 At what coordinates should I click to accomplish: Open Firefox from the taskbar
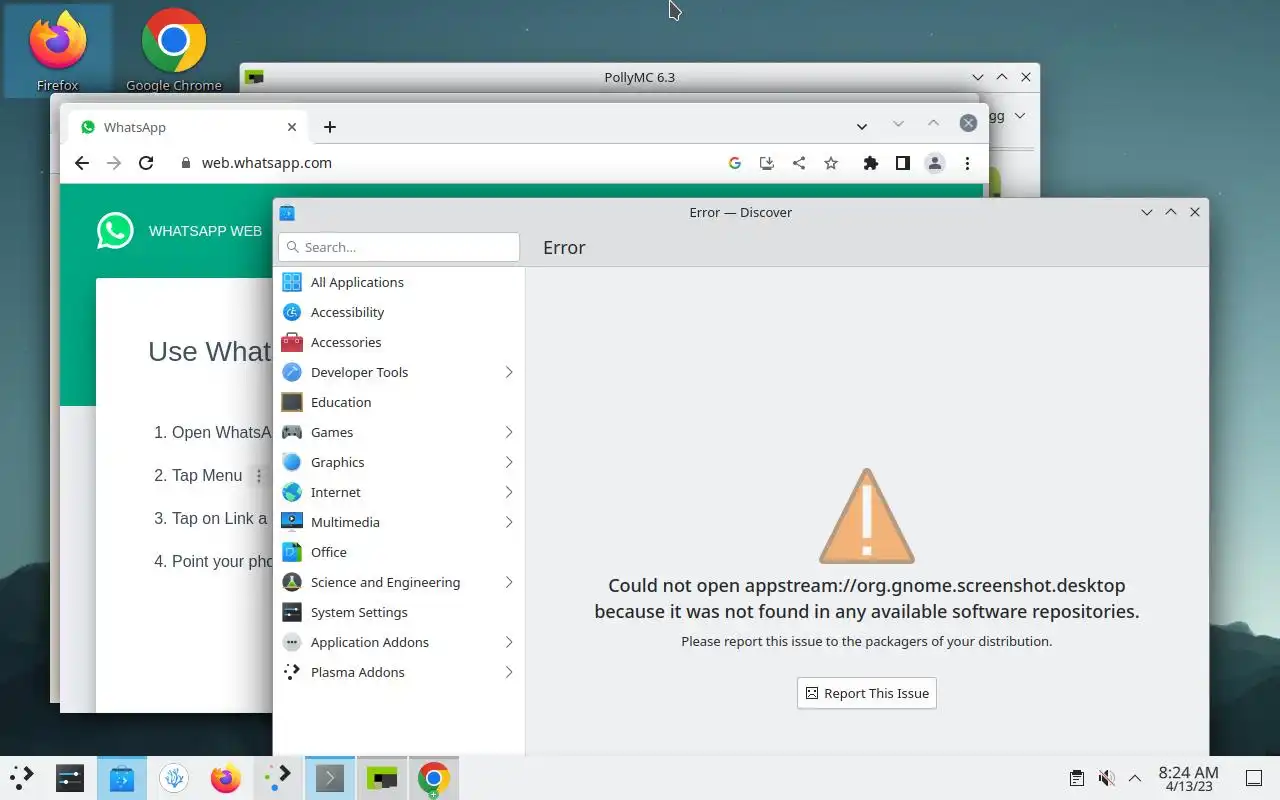226,778
